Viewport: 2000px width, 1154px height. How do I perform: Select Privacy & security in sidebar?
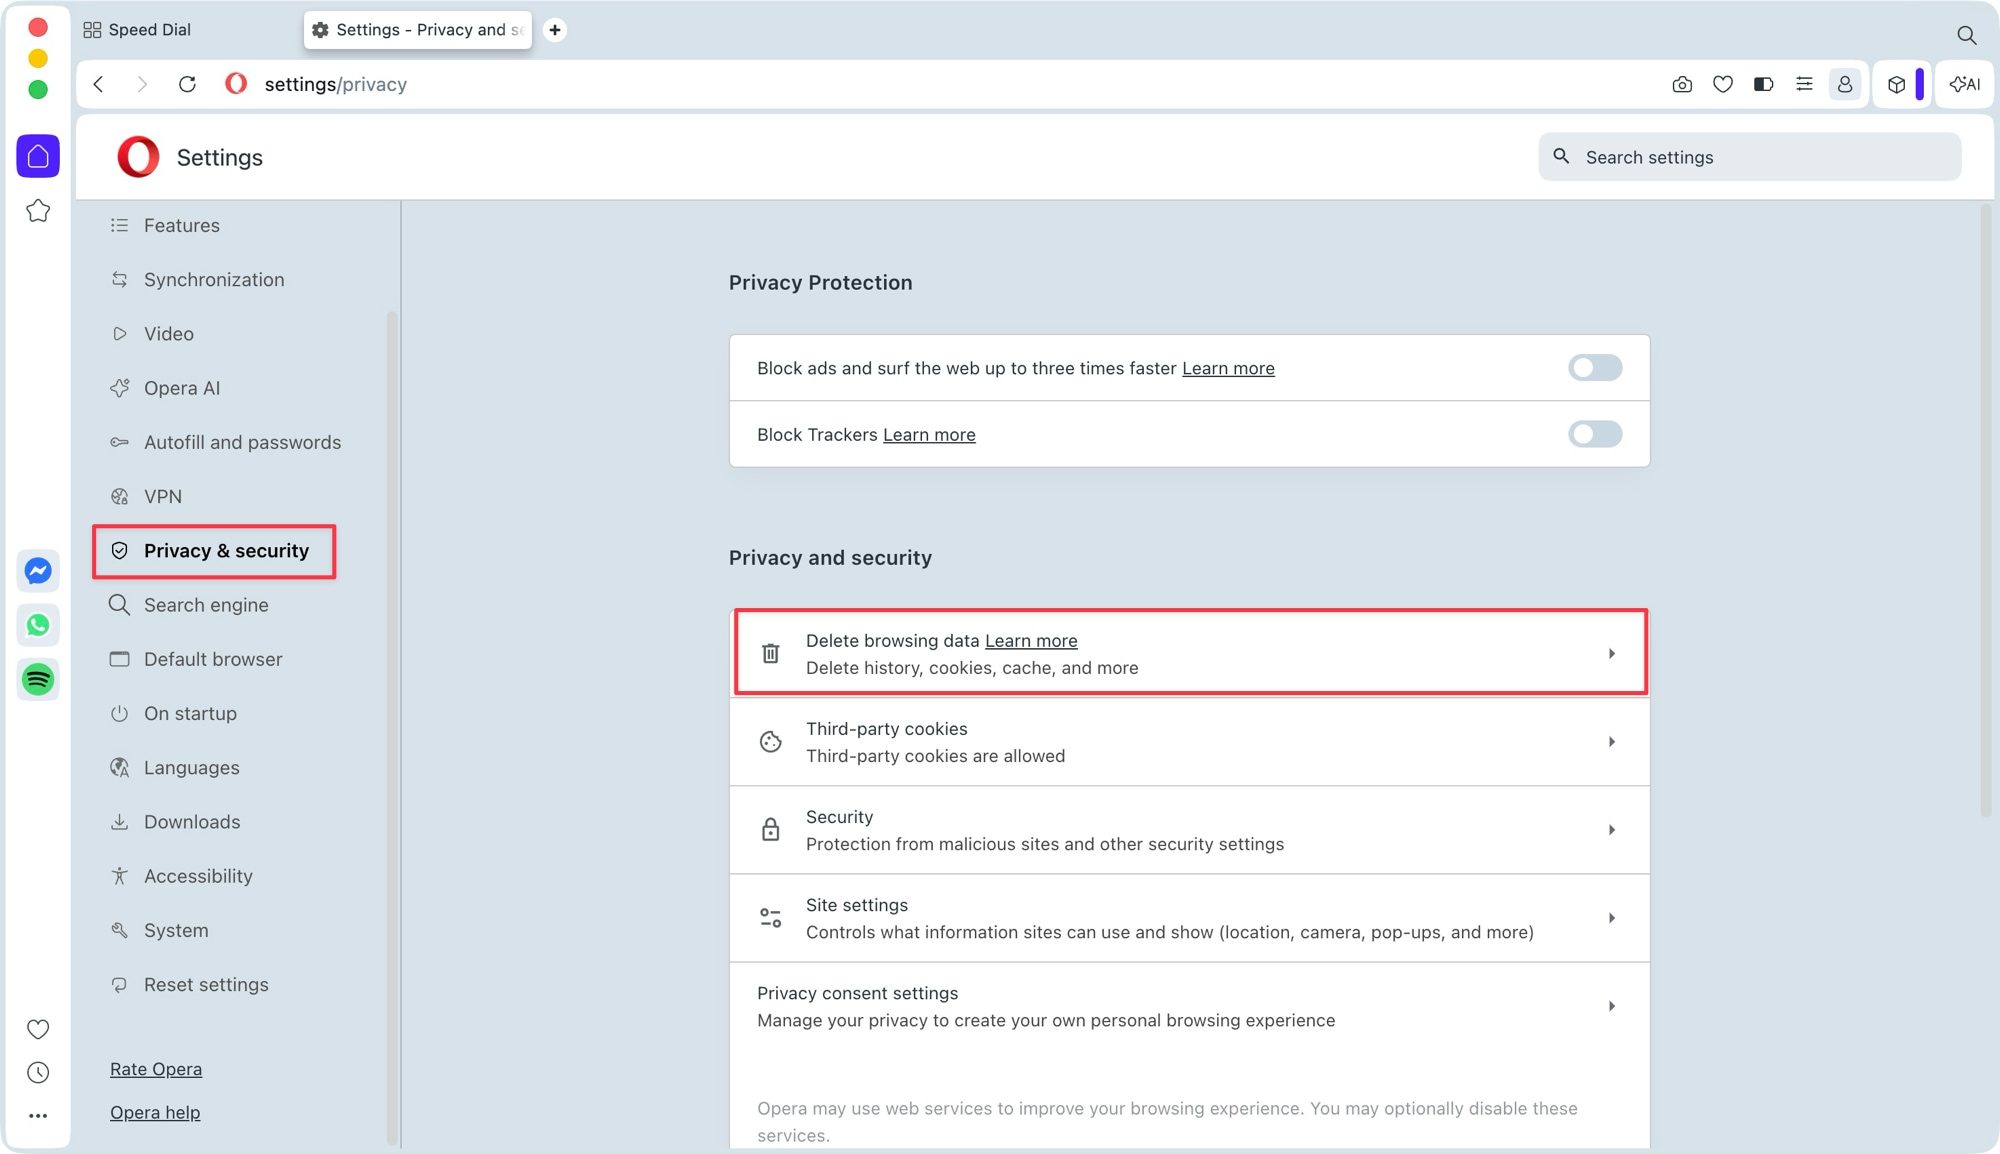pyautogui.click(x=214, y=551)
